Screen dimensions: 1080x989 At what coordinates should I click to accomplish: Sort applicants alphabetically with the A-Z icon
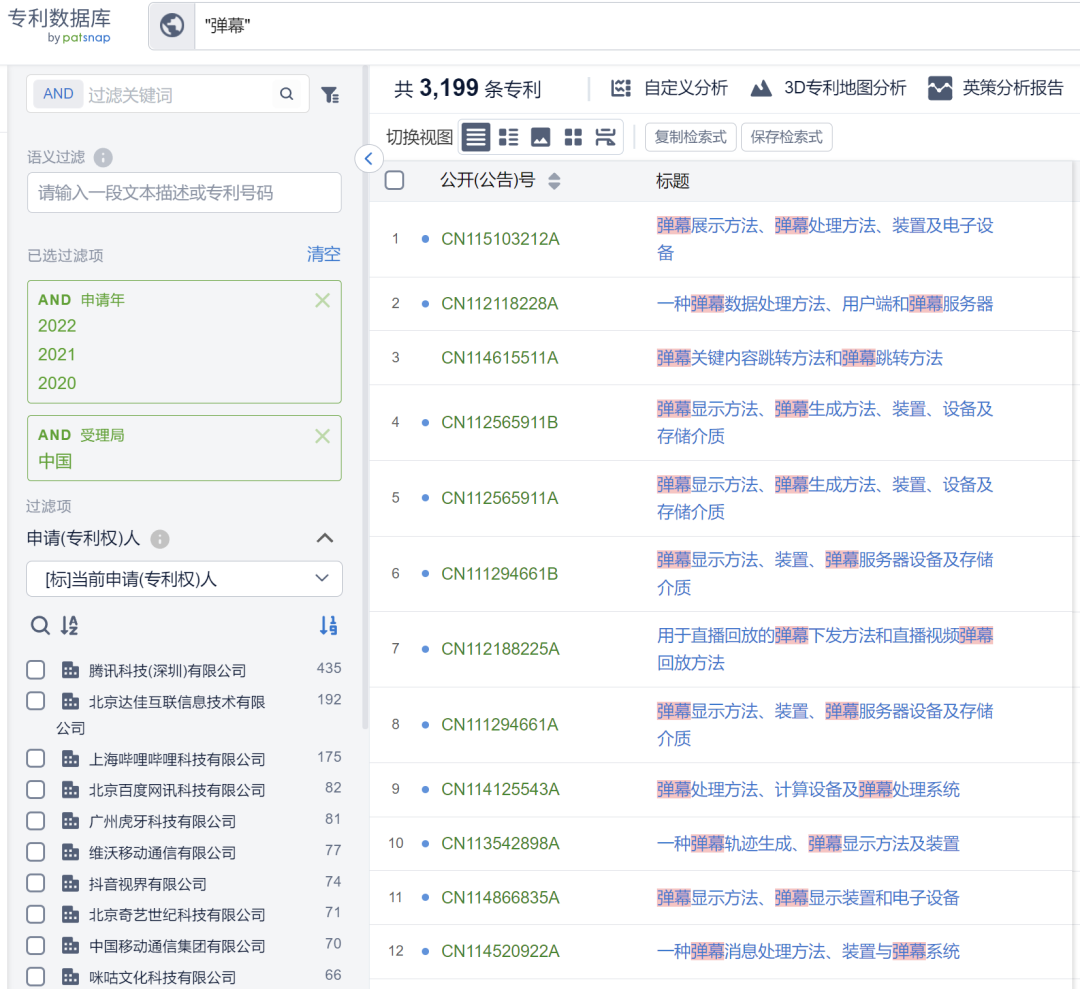pyautogui.click(x=69, y=626)
